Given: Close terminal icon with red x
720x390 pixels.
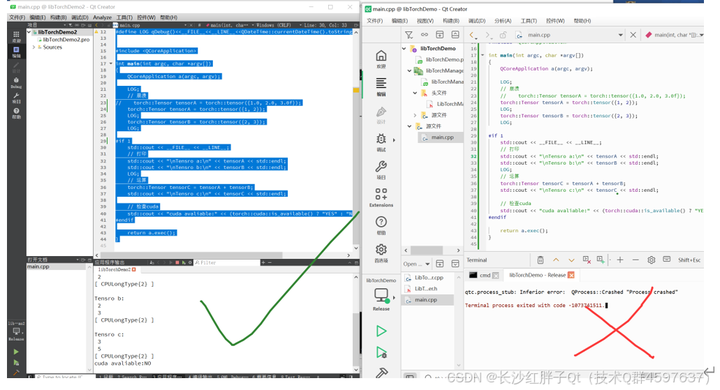Looking at the screenshot, I should pyautogui.click(x=586, y=260).
